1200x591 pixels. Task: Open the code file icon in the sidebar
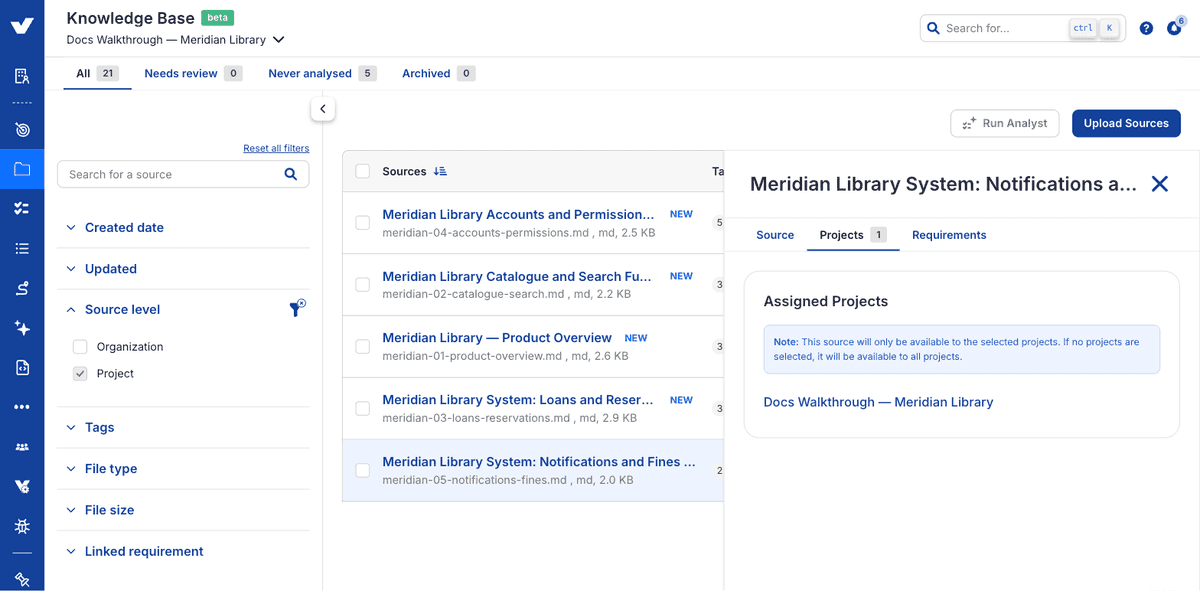click(x=22, y=367)
